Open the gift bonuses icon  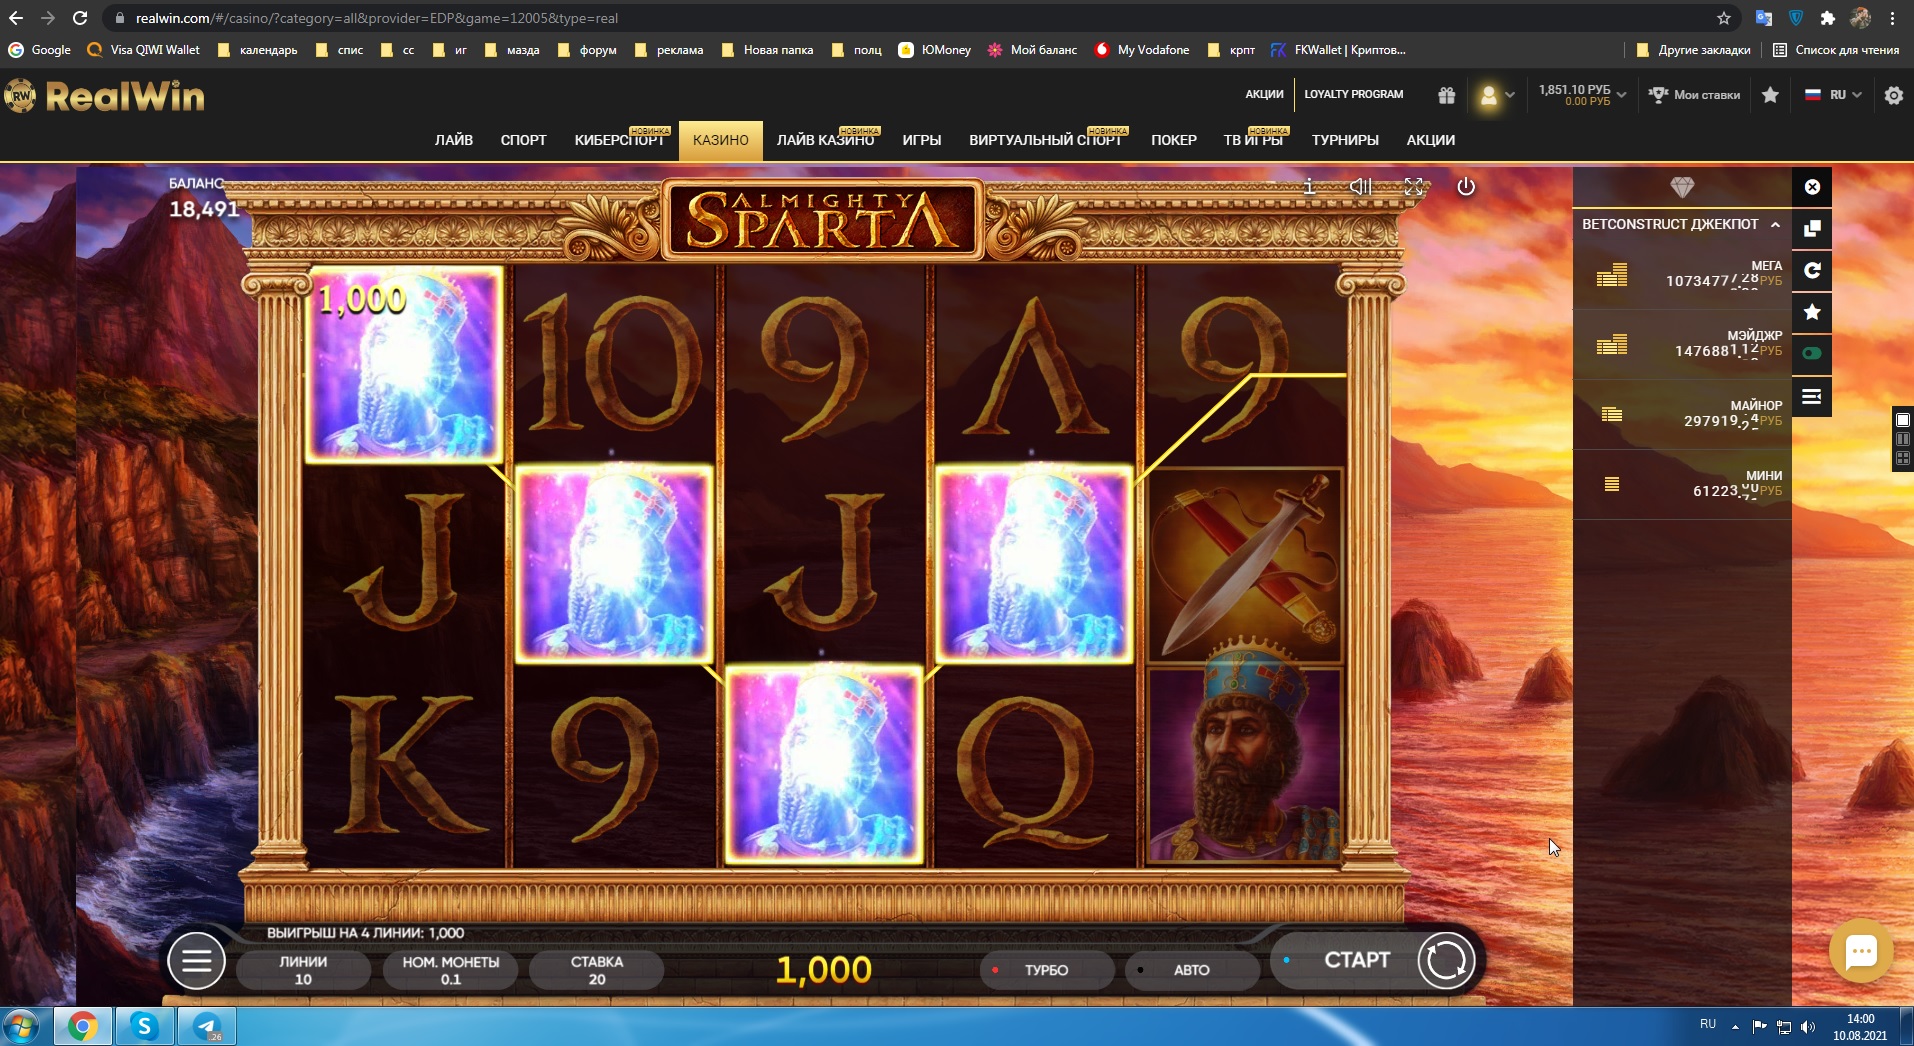click(1447, 95)
